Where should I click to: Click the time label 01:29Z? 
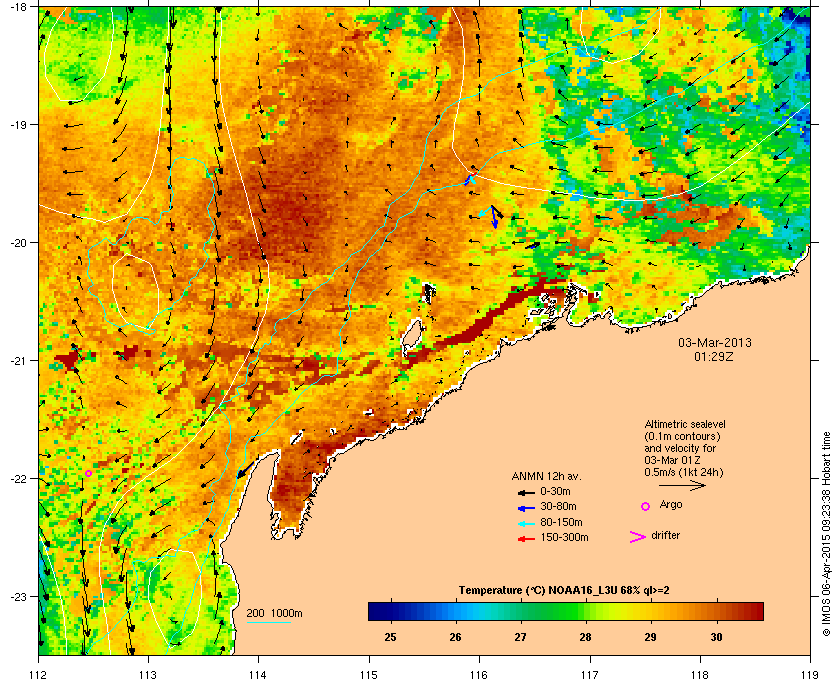714,356
